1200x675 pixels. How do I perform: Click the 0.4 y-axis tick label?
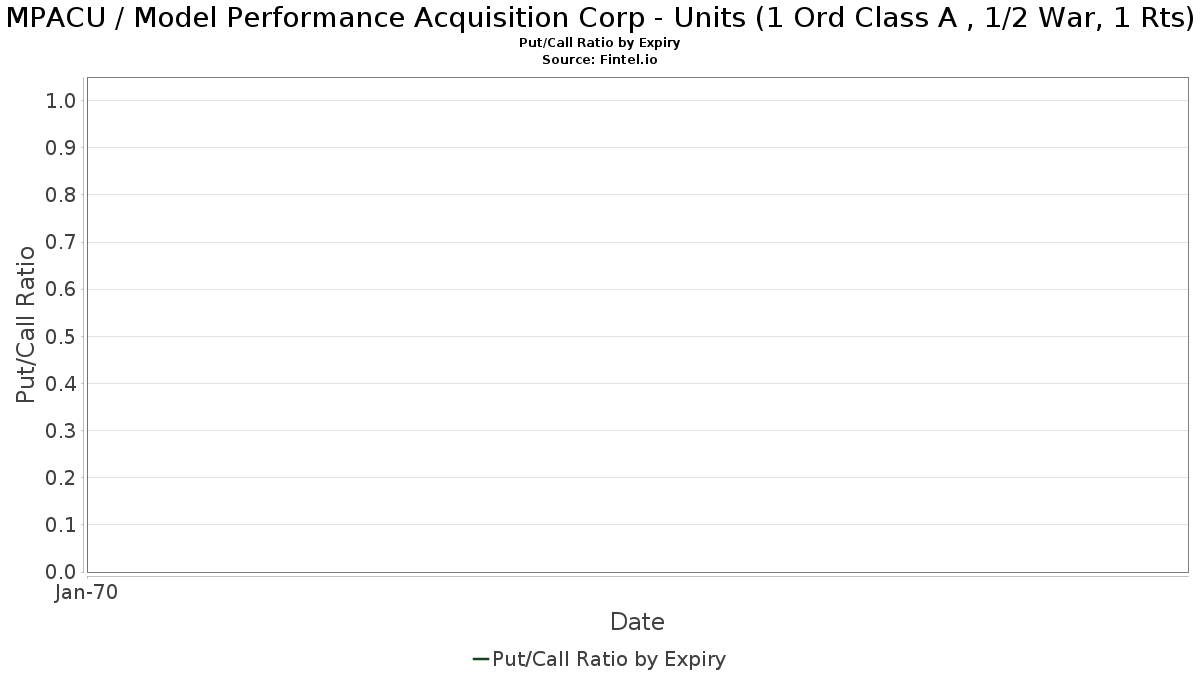pyautogui.click(x=61, y=383)
